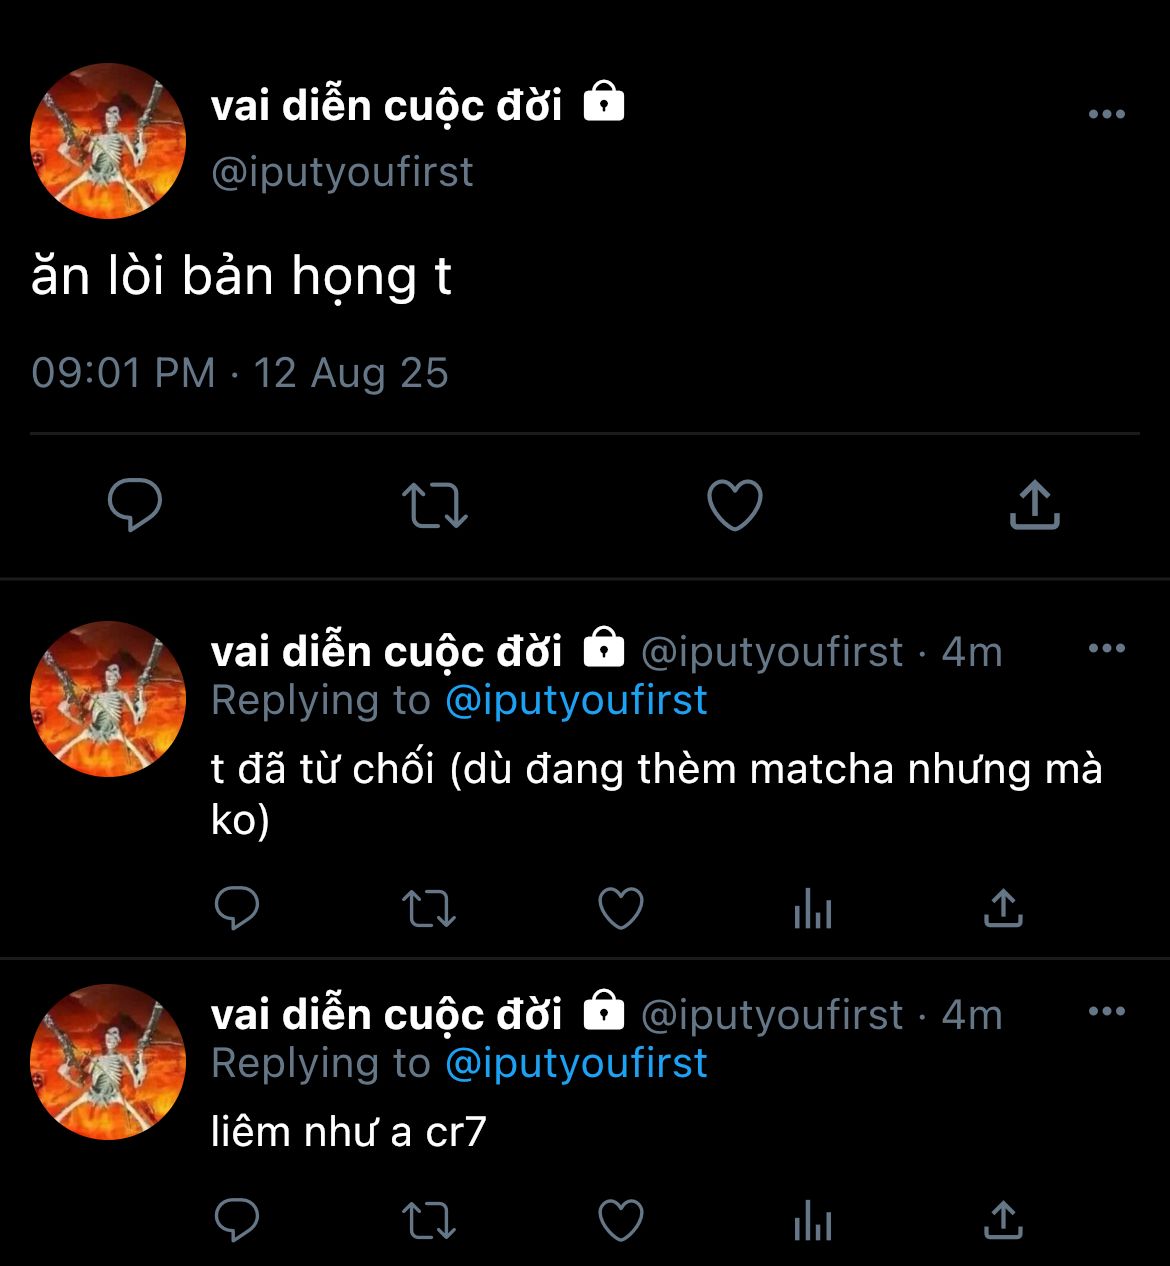The width and height of the screenshot is (1170, 1266).
Task: View analytics for the "t đã từ chối" reply
Action: [x=813, y=909]
